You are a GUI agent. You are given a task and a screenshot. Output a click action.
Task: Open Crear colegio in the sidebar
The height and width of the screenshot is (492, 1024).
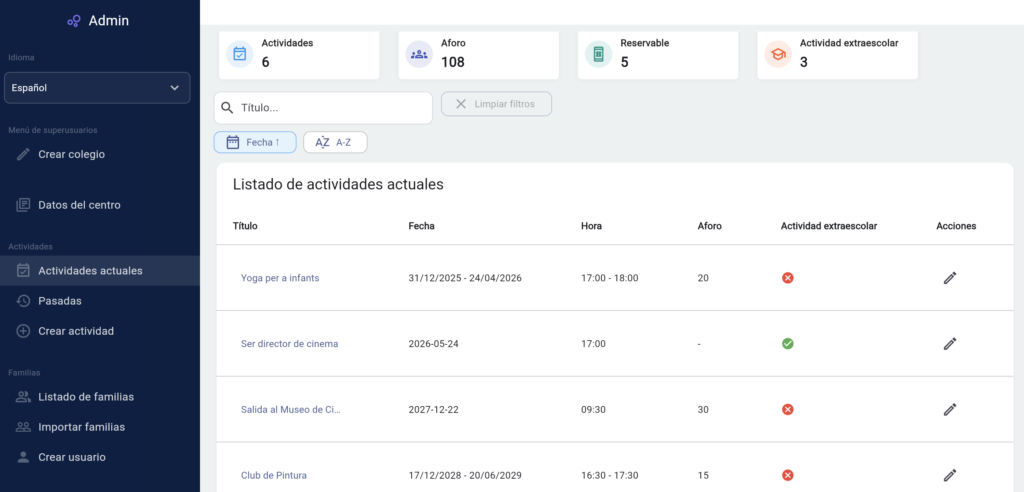[71, 154]
